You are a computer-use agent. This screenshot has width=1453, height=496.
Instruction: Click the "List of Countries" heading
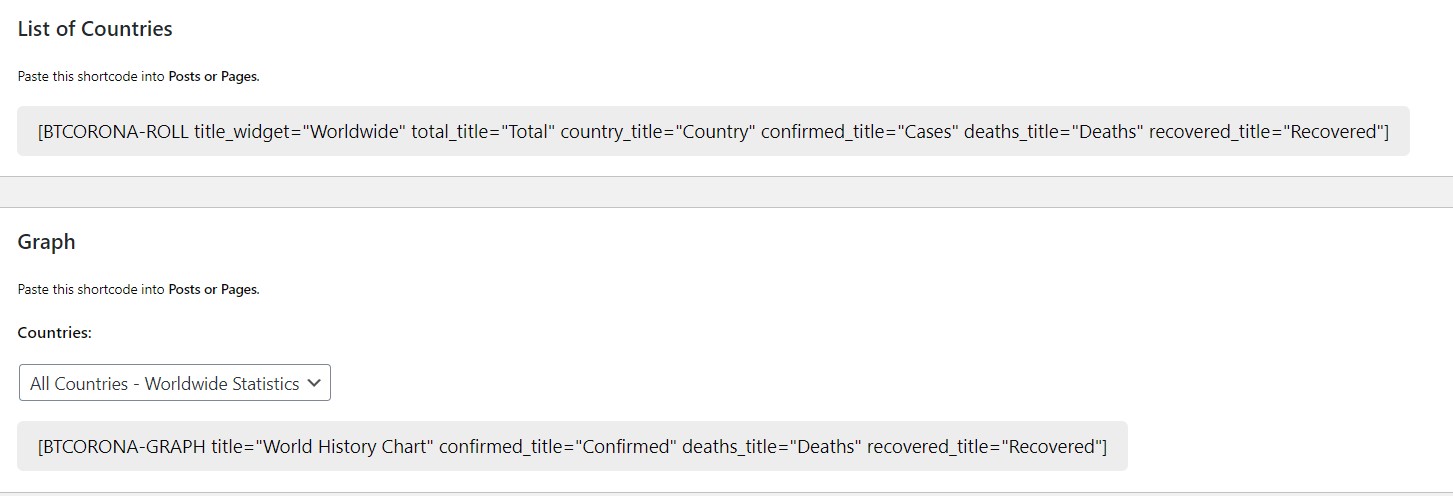pos(95,29)
